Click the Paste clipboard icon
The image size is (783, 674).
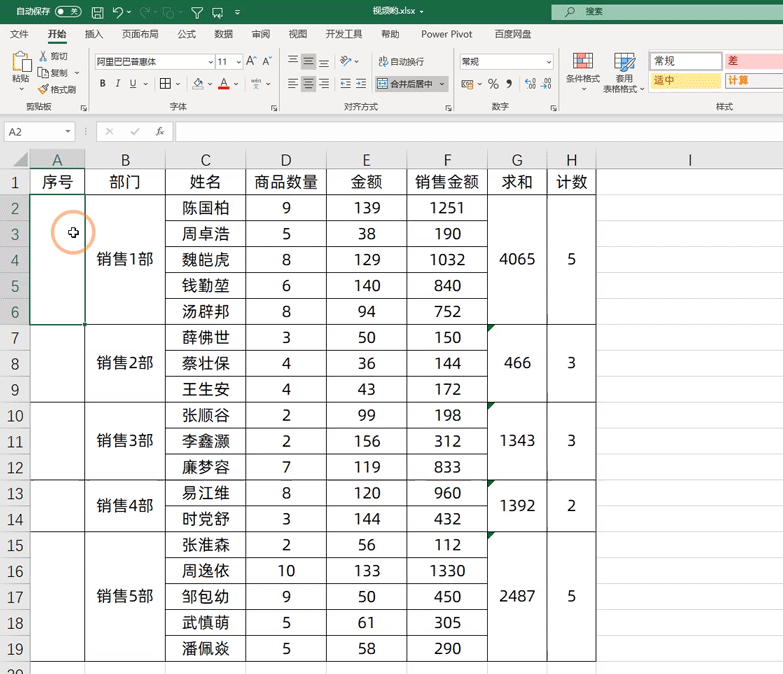click(x=21, y=62)
